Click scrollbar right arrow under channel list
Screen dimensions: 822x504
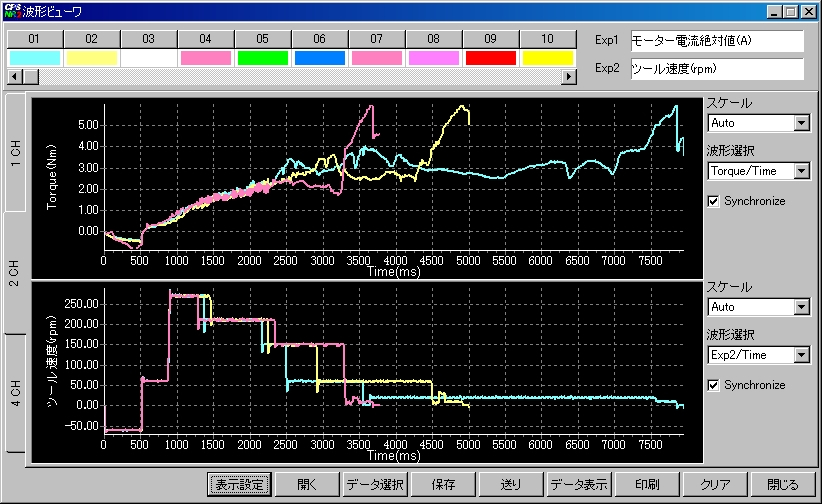point(570,77)
